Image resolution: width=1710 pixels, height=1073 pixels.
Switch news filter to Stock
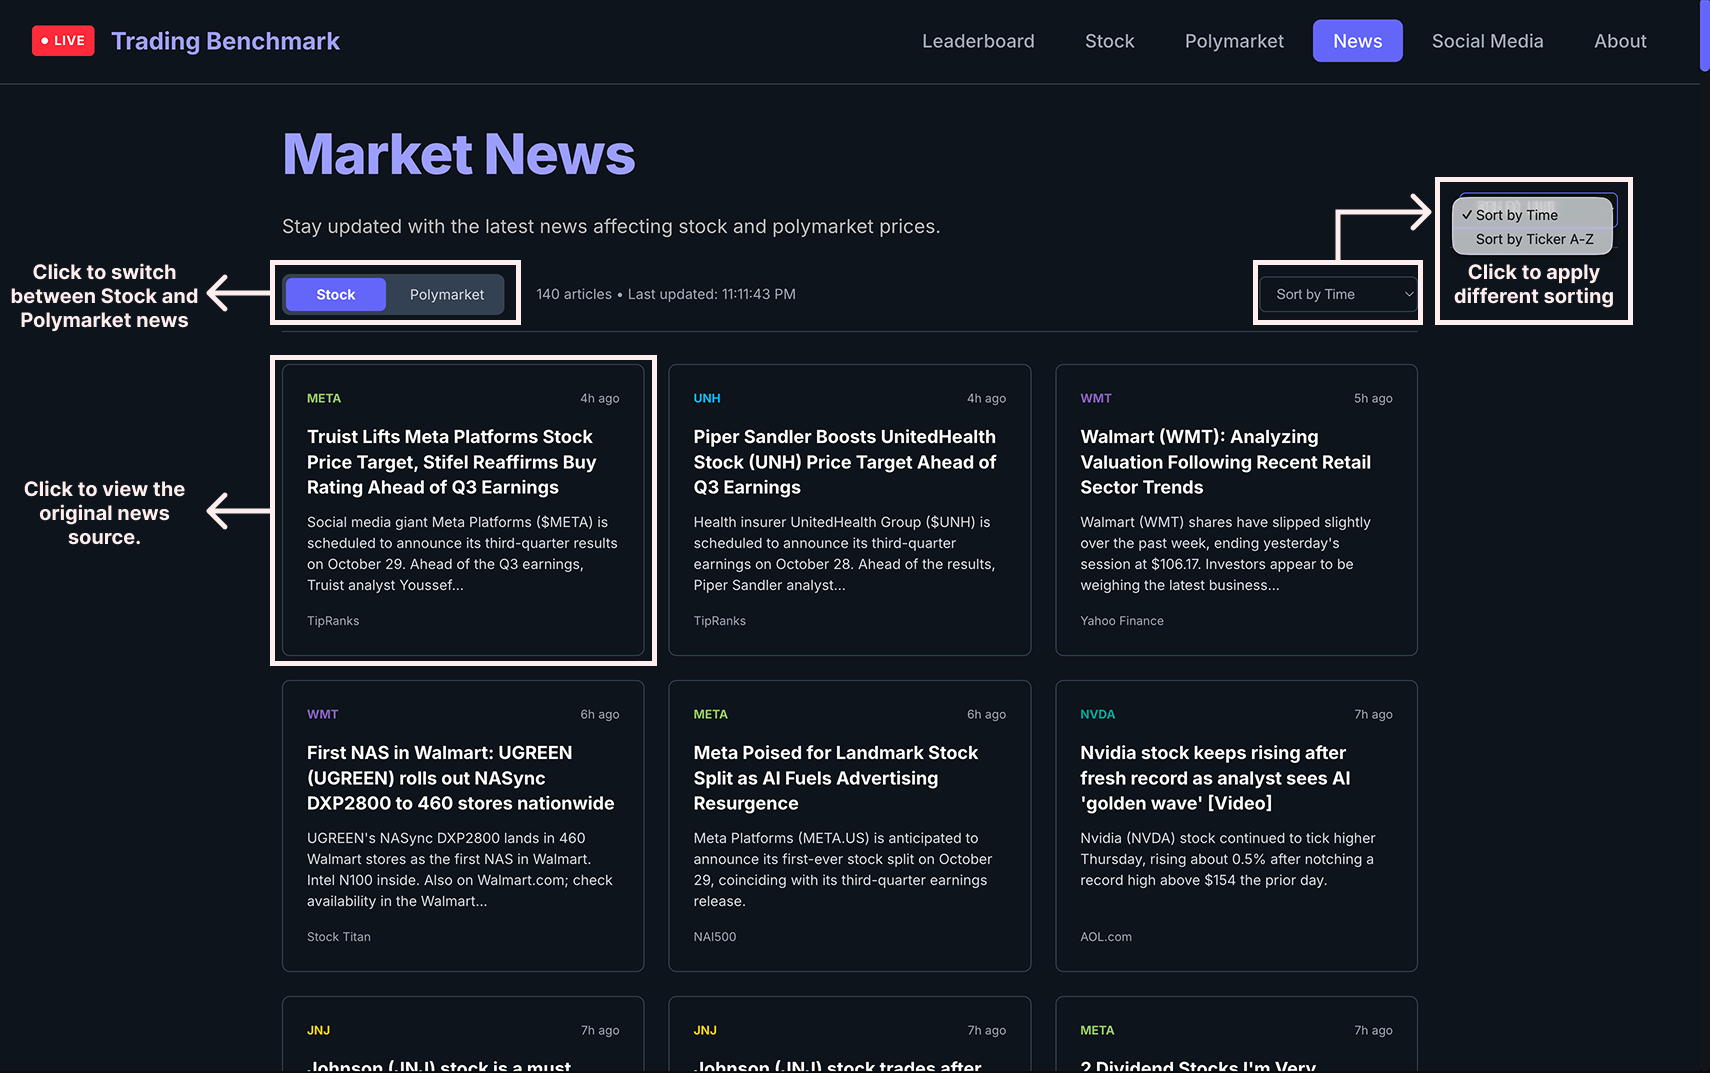tap(336, 294)
